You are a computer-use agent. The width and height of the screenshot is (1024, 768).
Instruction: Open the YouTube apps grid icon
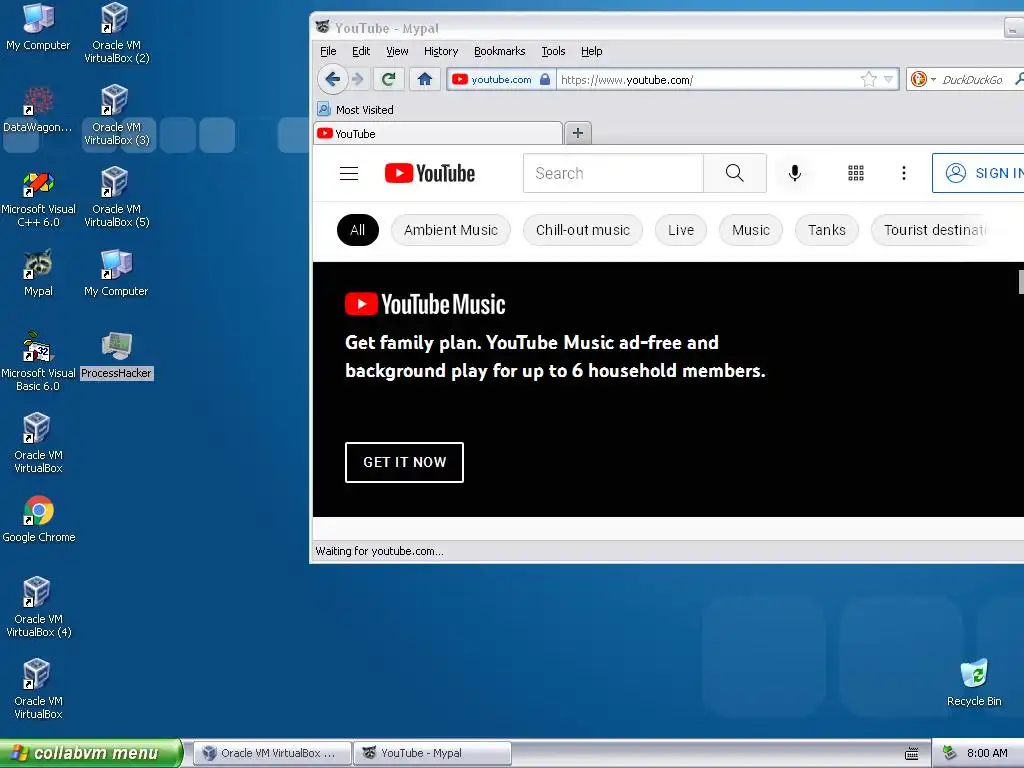tap(856, 173)
